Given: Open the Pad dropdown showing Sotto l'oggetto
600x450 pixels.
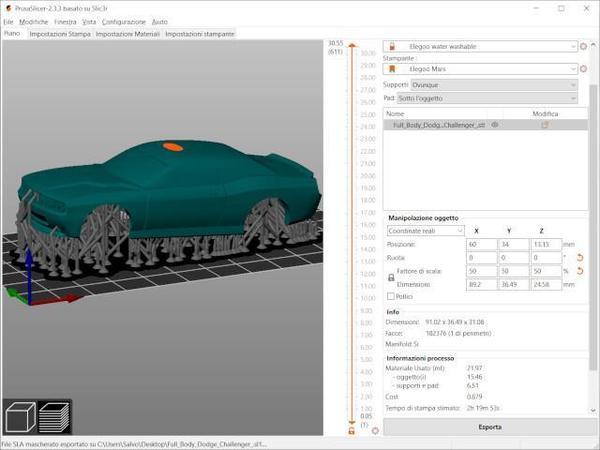Looking at the screenshot, I should pos(487,98).
